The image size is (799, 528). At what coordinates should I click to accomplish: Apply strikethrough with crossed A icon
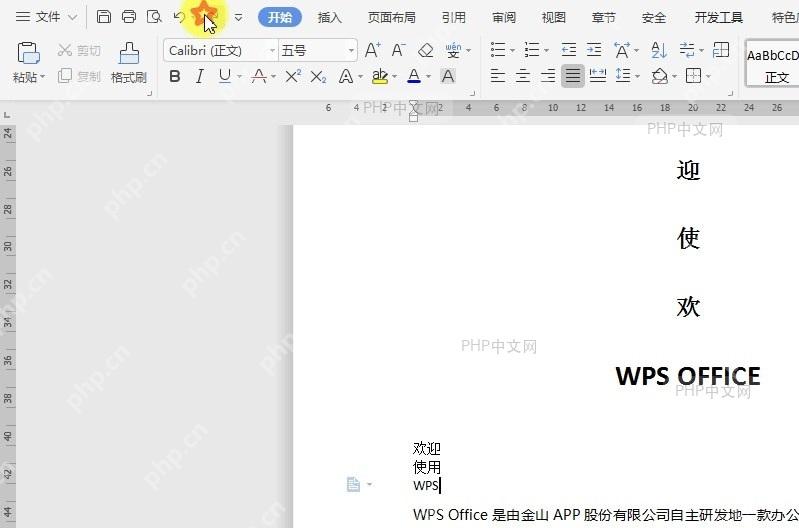tap(259, 76)
